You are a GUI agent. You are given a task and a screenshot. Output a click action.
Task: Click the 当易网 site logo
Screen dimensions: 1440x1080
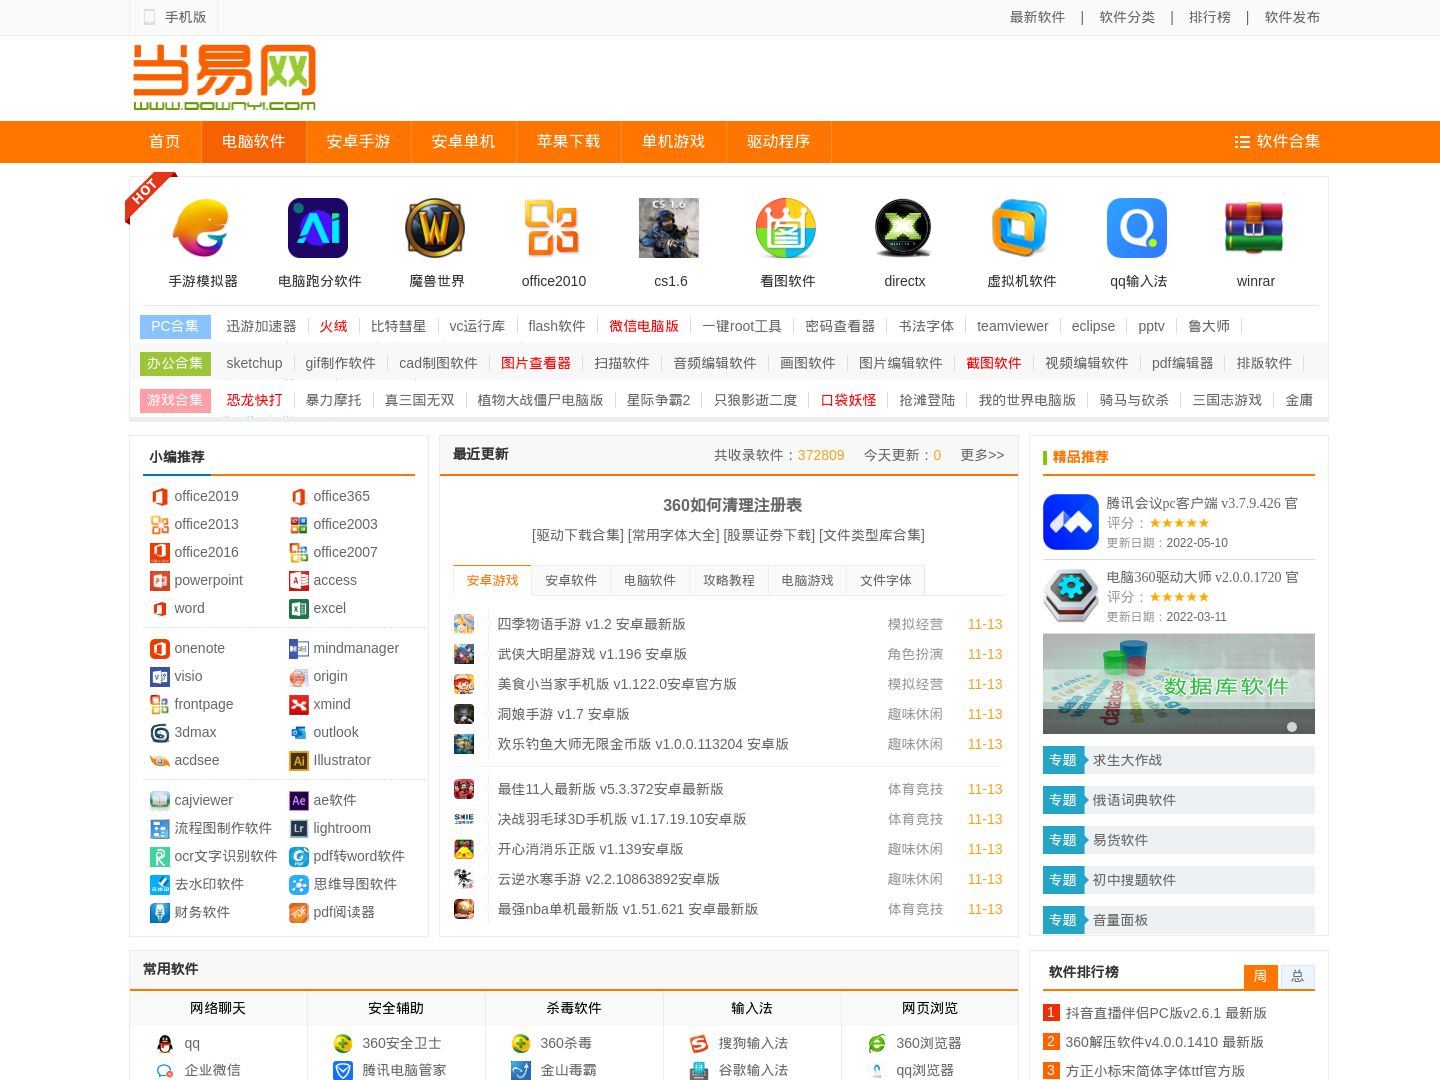pos(225,77)
